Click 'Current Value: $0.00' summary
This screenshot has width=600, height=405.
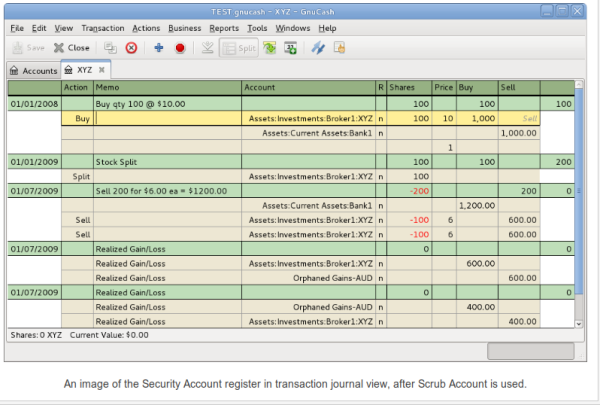[x=109, y=335]
